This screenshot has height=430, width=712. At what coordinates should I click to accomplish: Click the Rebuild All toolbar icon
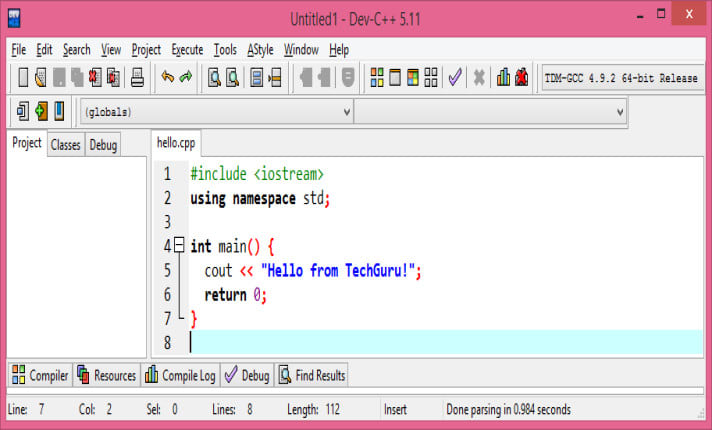tap(432, 78)
